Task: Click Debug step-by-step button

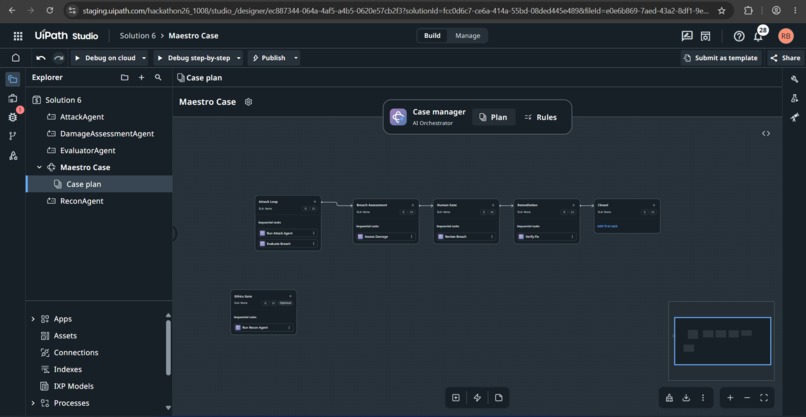Action: [x=194, y=58]
